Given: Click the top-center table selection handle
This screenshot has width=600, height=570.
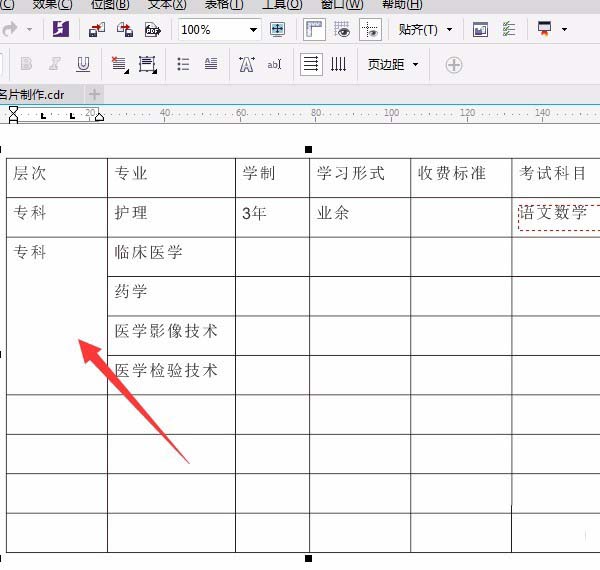Looking at the screenshot, I should click(308, 149).
